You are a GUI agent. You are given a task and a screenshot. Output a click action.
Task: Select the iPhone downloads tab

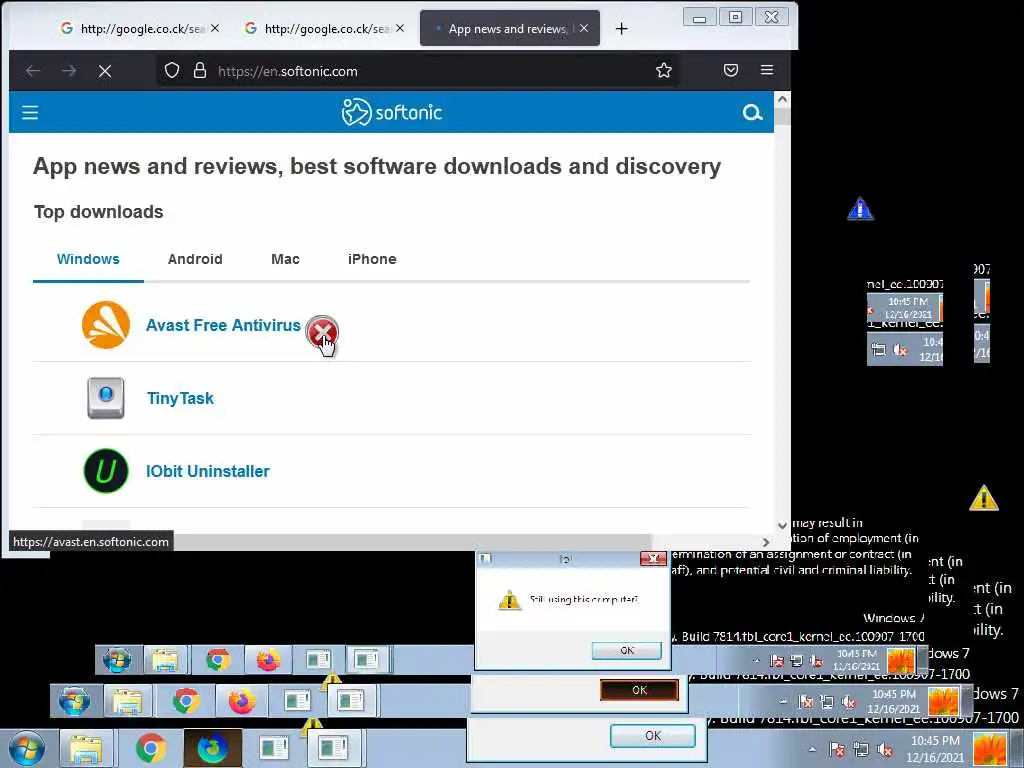click(x=372, y=259)
